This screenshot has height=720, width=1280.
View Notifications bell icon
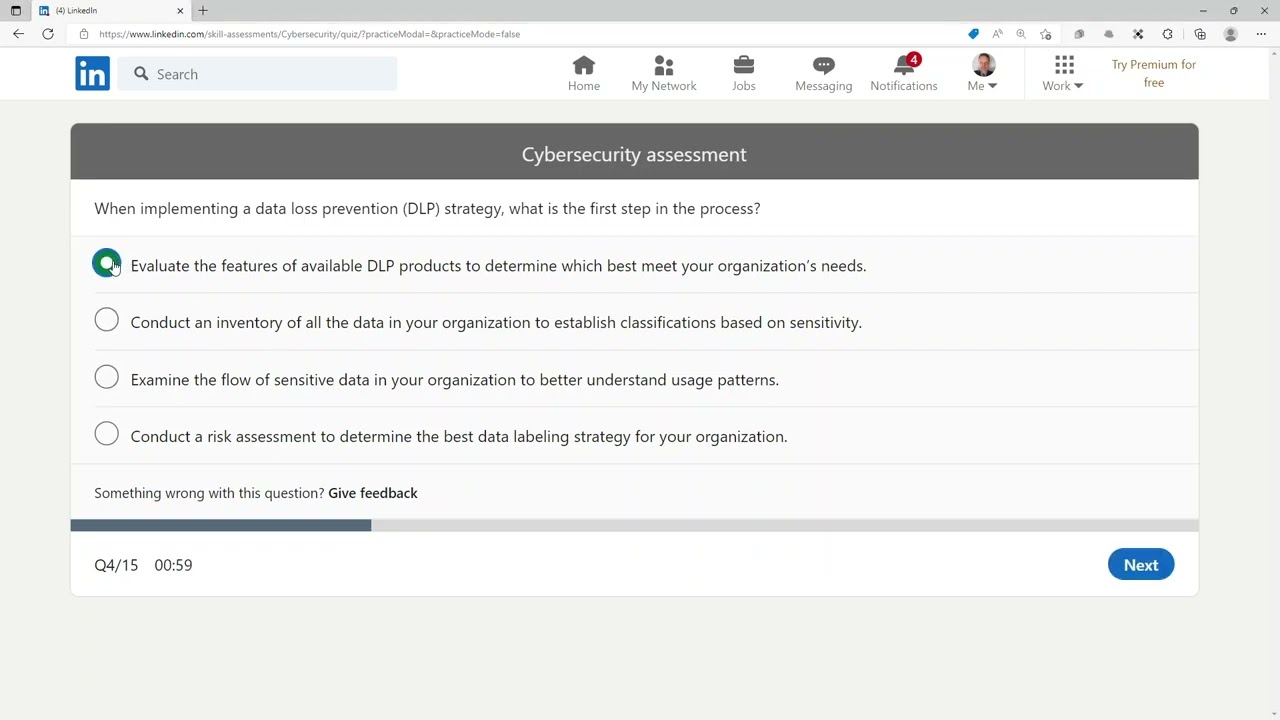(903, 66)
